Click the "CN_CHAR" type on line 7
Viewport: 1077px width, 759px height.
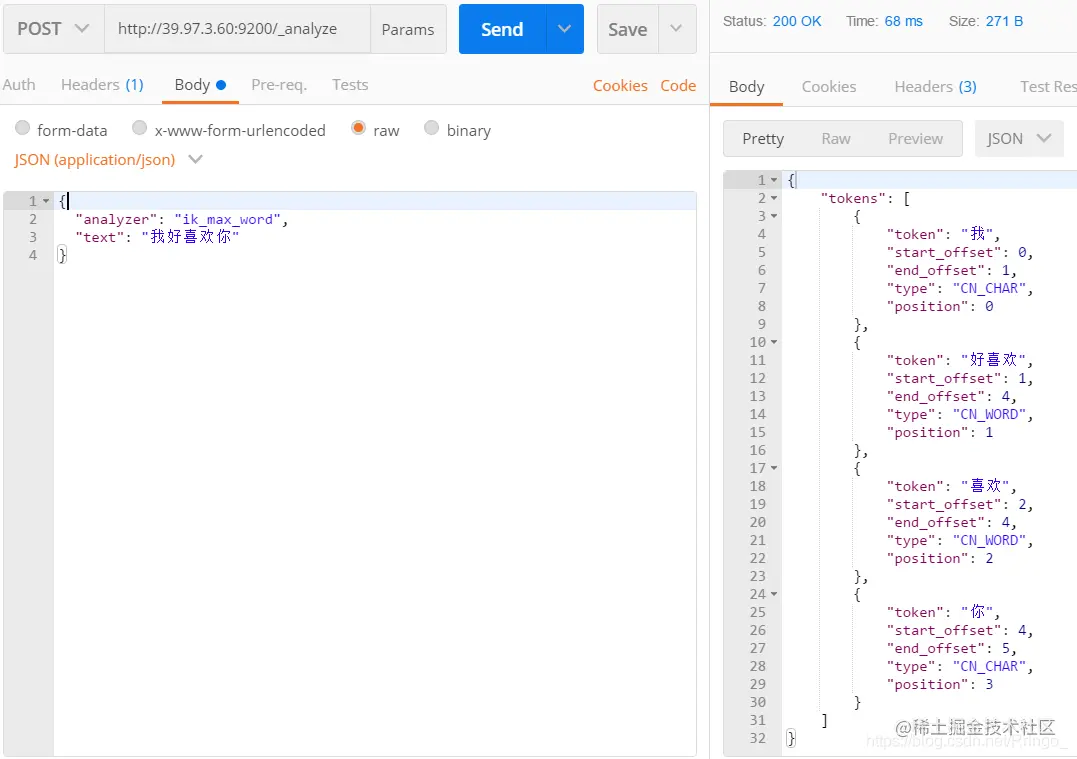click(989, 288)
